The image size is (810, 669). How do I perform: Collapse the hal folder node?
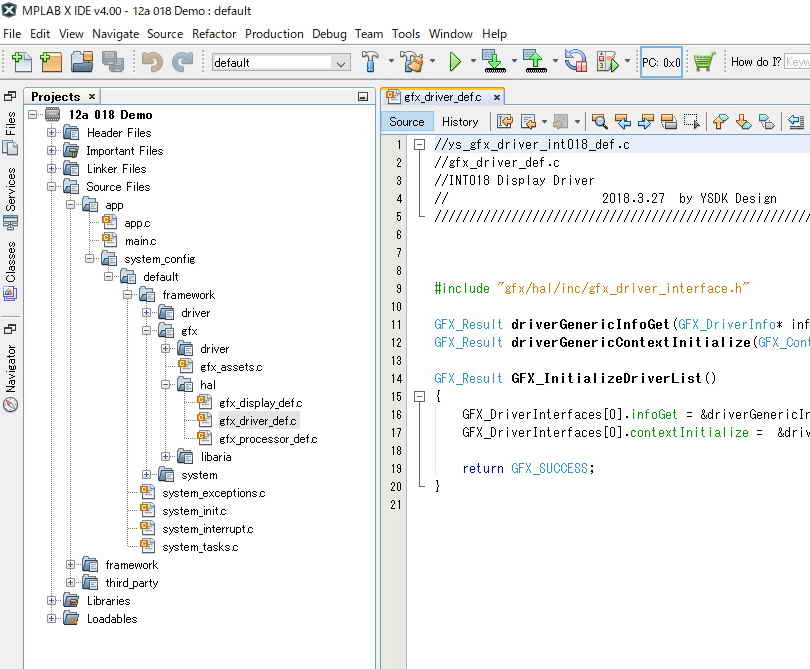165,385
